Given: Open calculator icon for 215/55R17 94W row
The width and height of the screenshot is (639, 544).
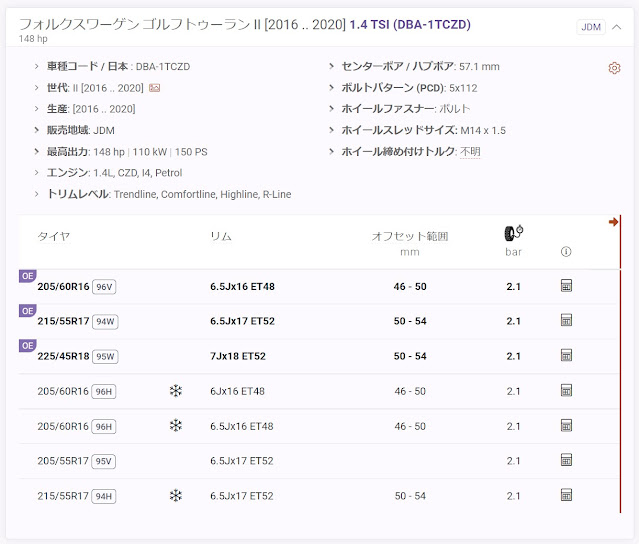Looking at the screenshot, I should point(566,320).
